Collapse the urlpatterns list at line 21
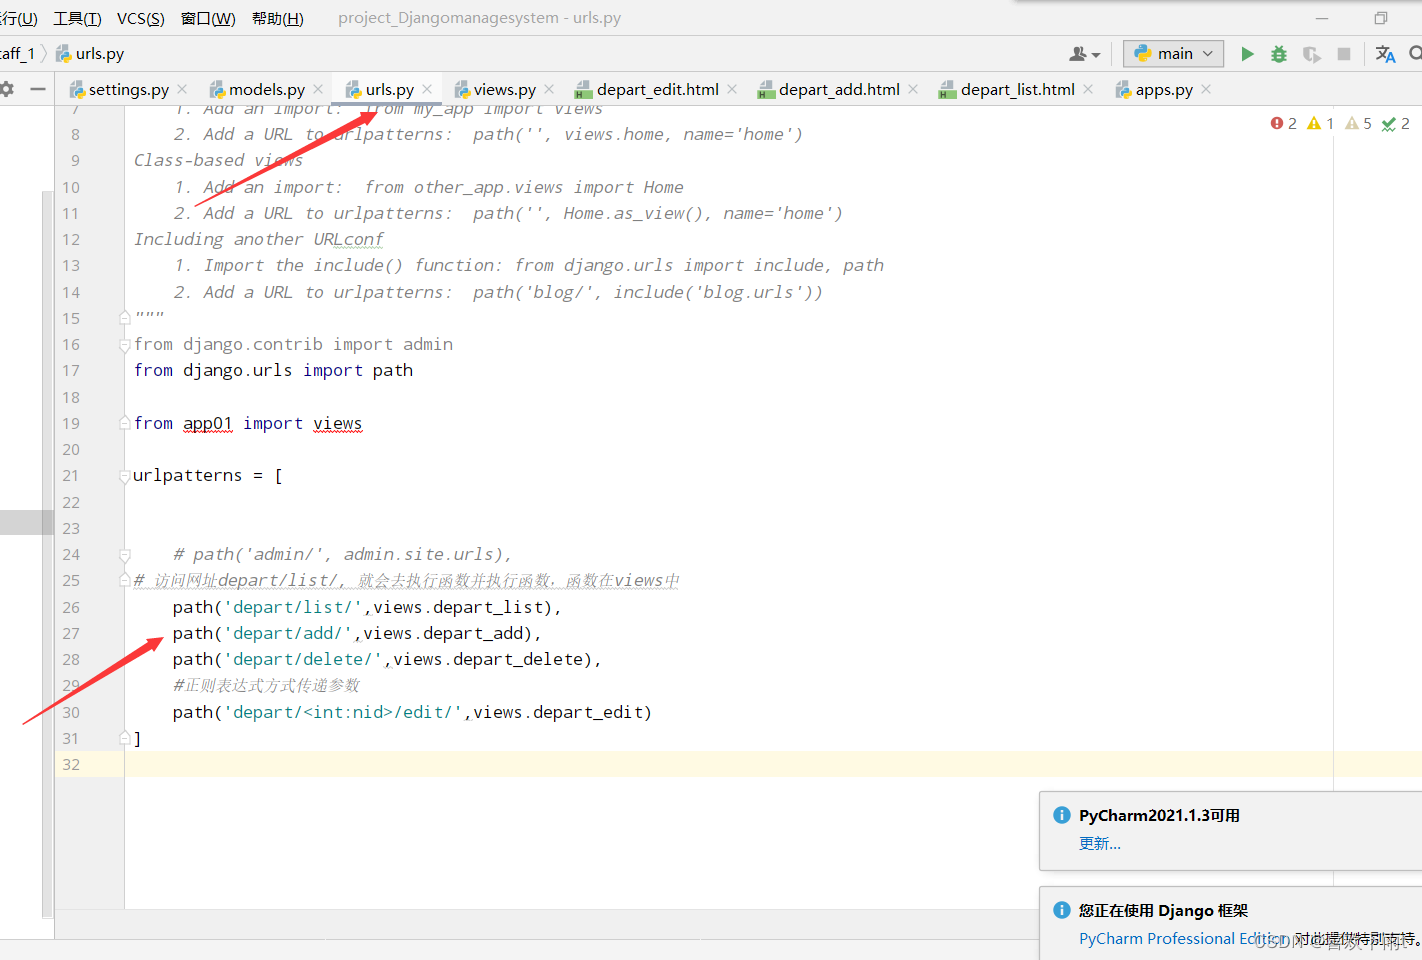This screenshot has width=1422, height=960. (125, 476)
